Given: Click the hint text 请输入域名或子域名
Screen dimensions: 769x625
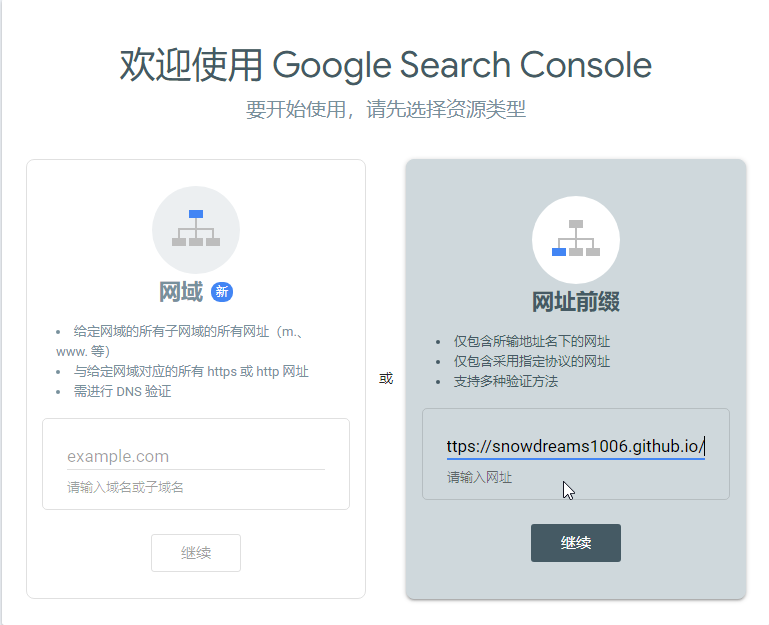Looking at the screenshot, I should 125,488.
